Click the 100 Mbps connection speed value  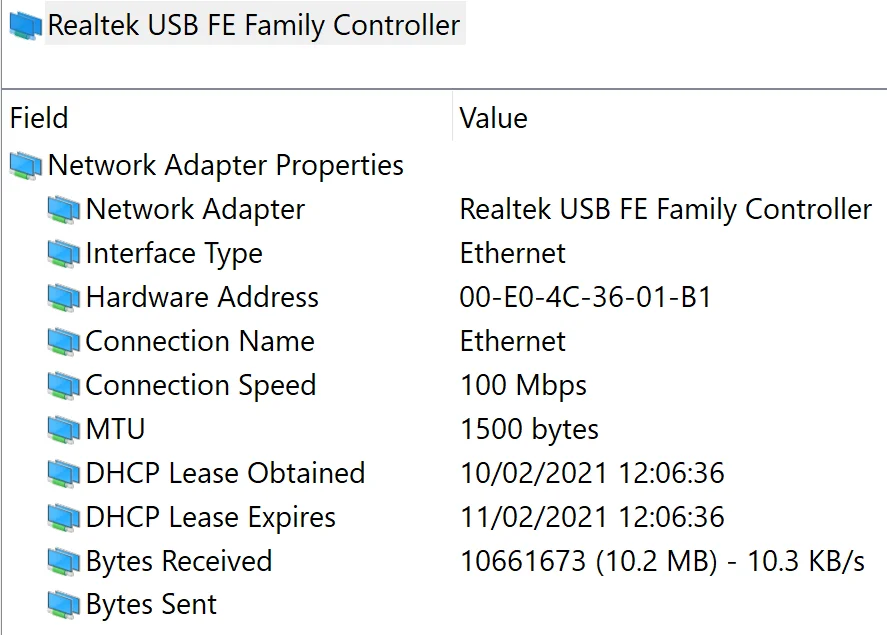(523, 386)
